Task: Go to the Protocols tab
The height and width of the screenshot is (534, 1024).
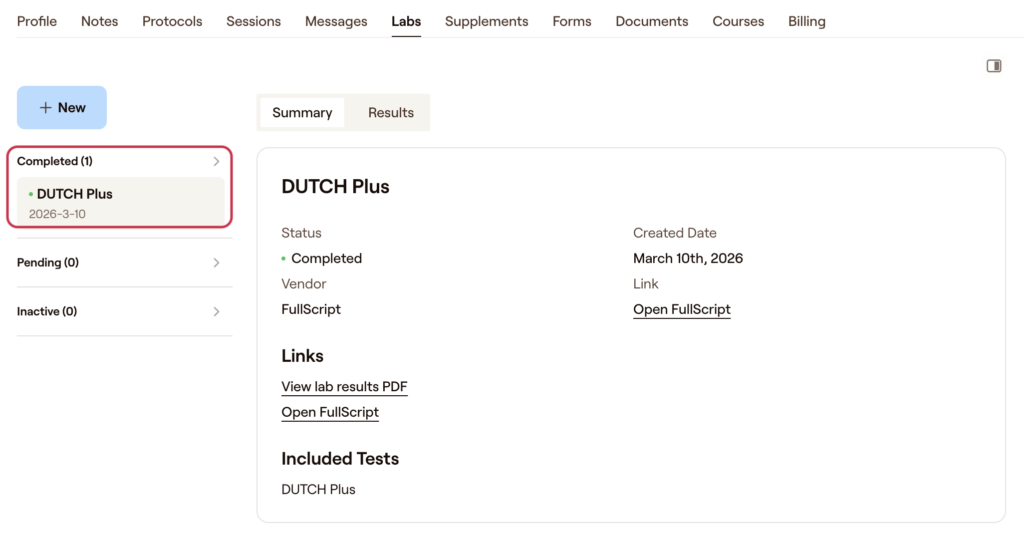Action: (x=172, y=21)
